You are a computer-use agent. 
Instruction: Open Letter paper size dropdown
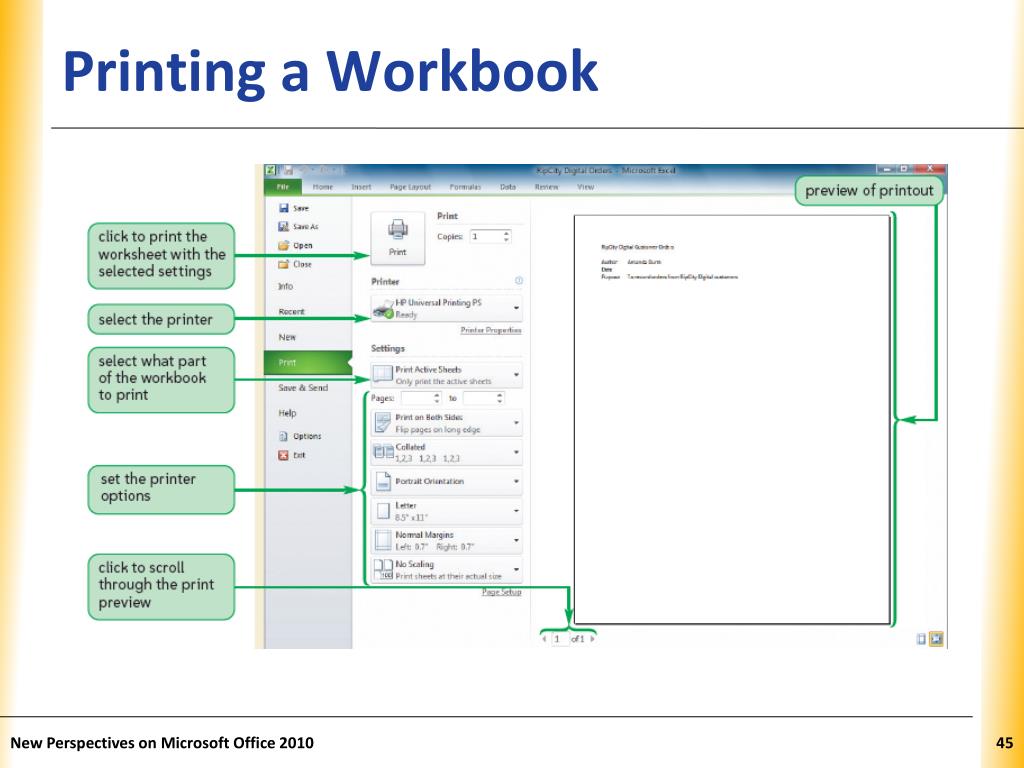pyautogui.click(x=447, y=511)
